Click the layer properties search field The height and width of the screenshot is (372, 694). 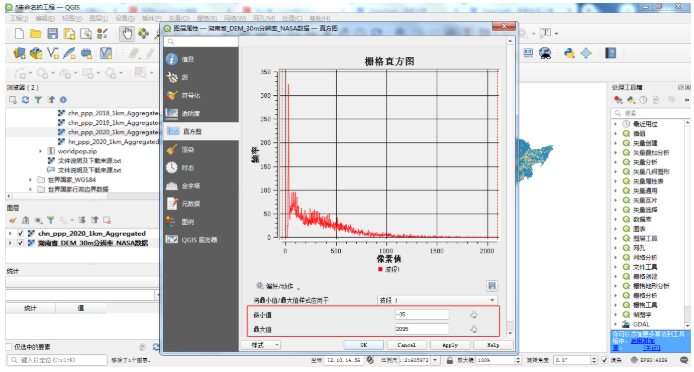(201, 42)
